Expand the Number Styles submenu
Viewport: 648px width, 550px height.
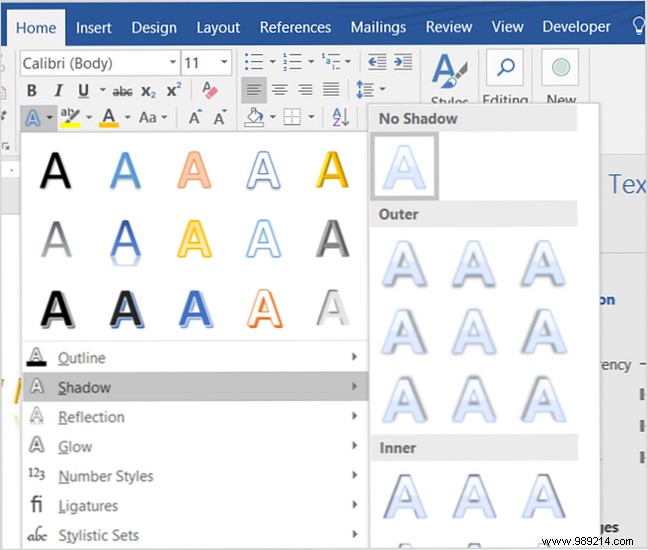(x=195, y=476)
